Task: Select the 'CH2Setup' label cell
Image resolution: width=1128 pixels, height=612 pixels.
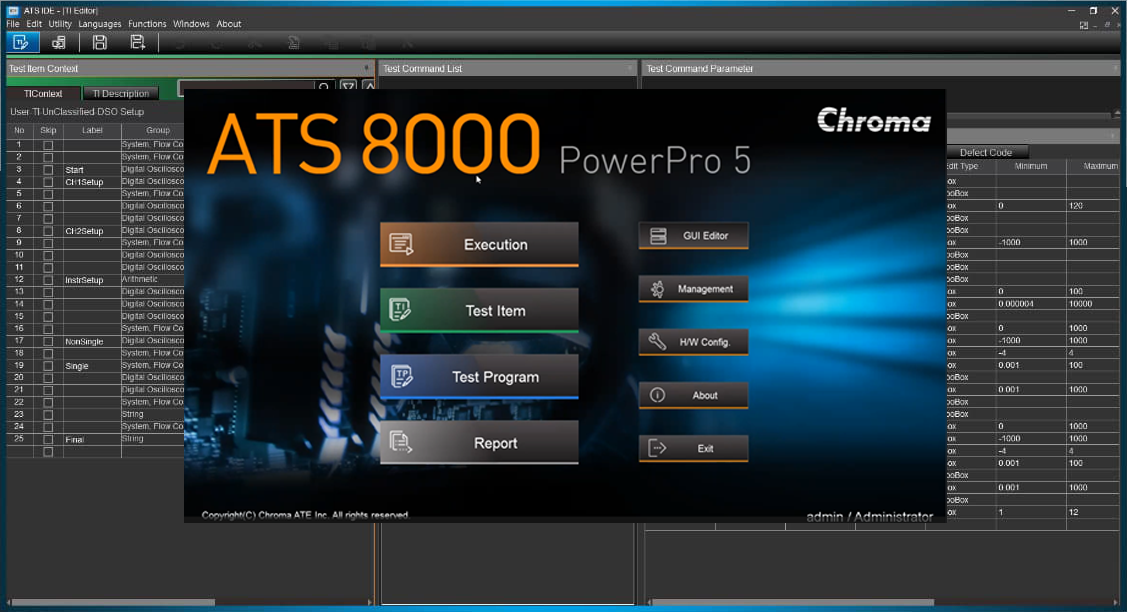Action: [92, 231]
